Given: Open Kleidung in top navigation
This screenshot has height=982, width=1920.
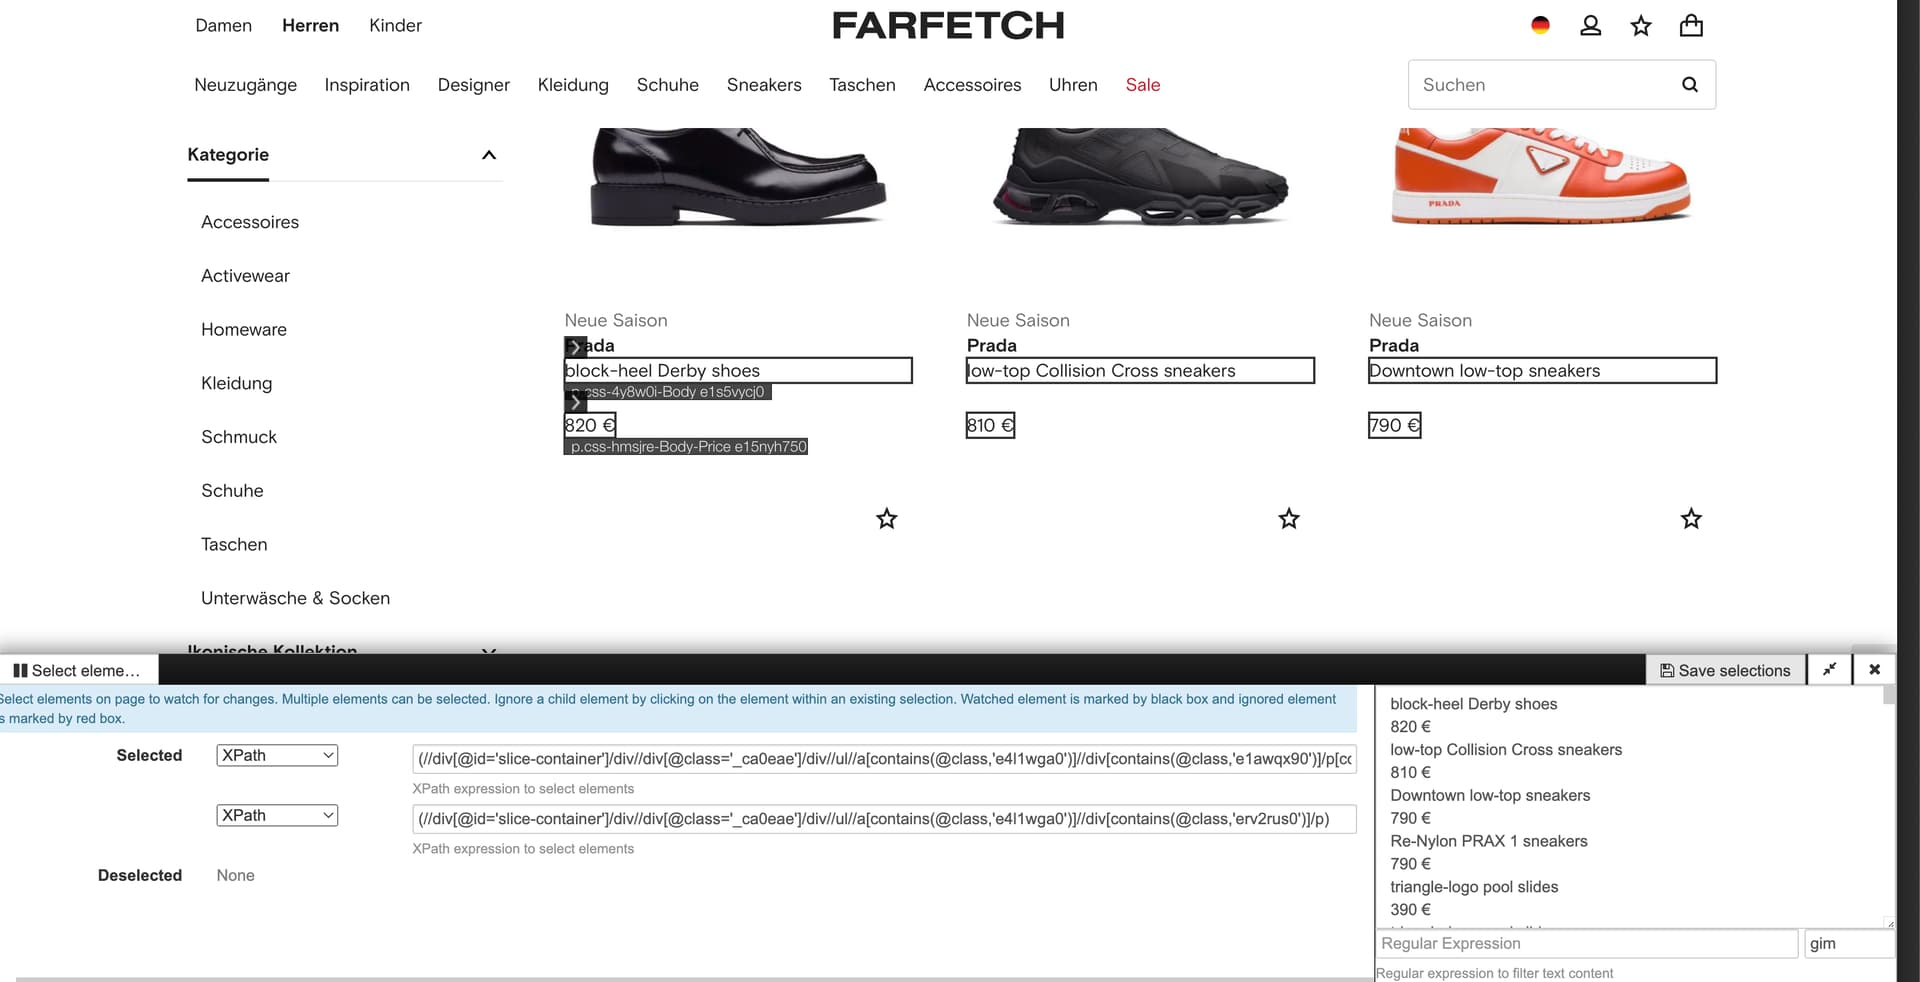Looking at the screenshot, I should pyautogui.click(x=573, y=85).
